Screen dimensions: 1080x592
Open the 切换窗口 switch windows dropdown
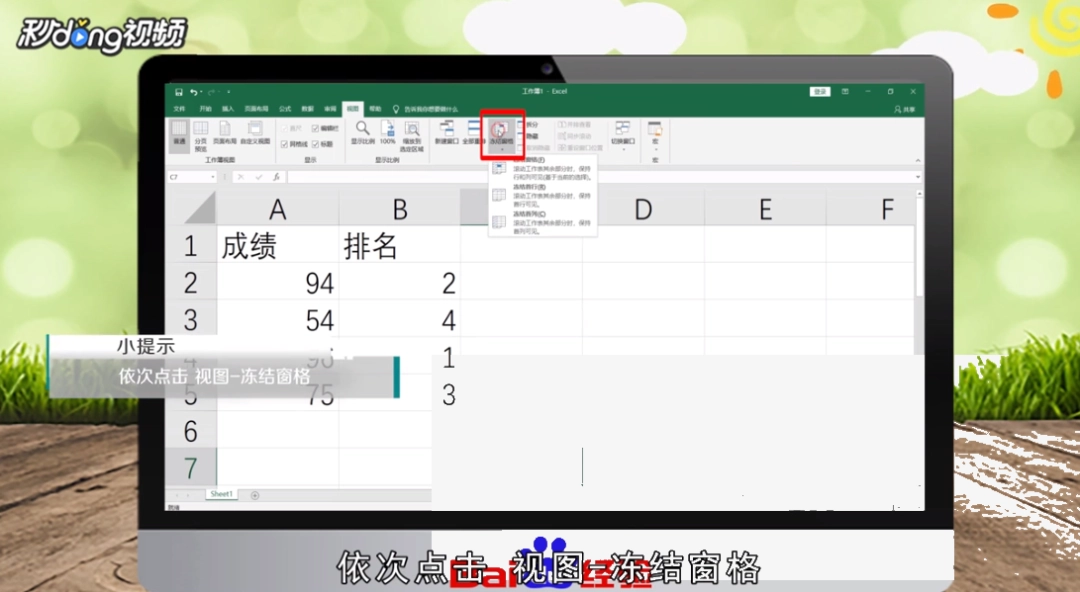click(x=623, y=134)
